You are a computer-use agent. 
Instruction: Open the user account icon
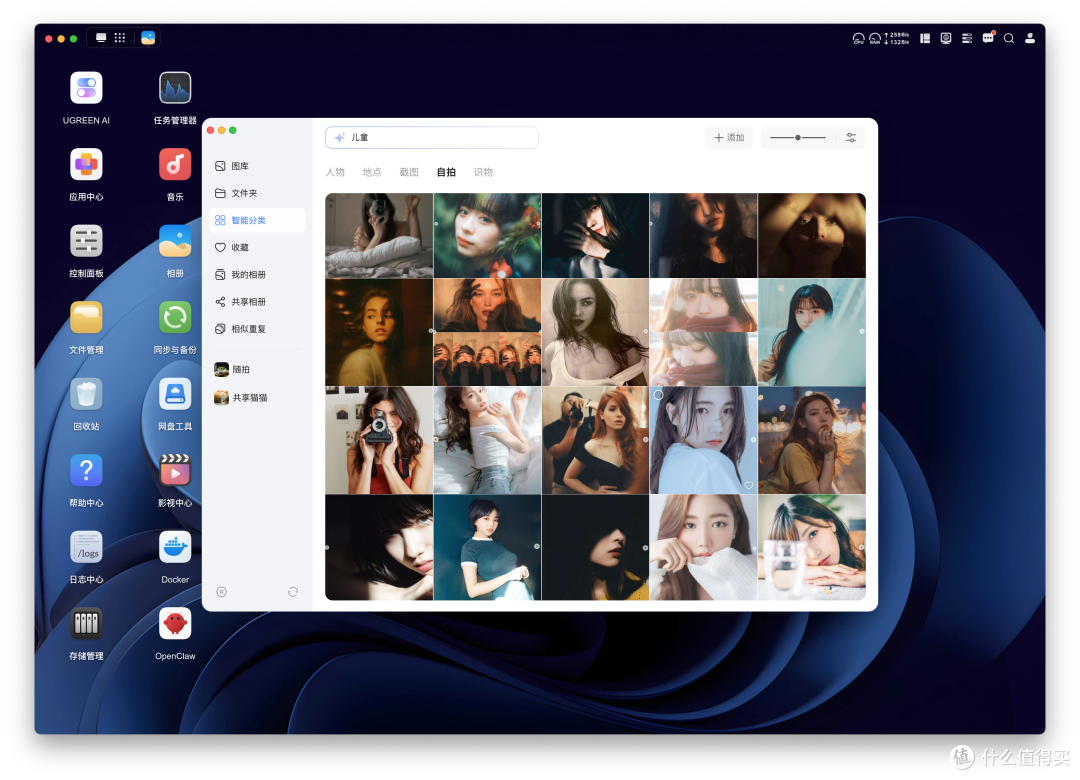1030,39
